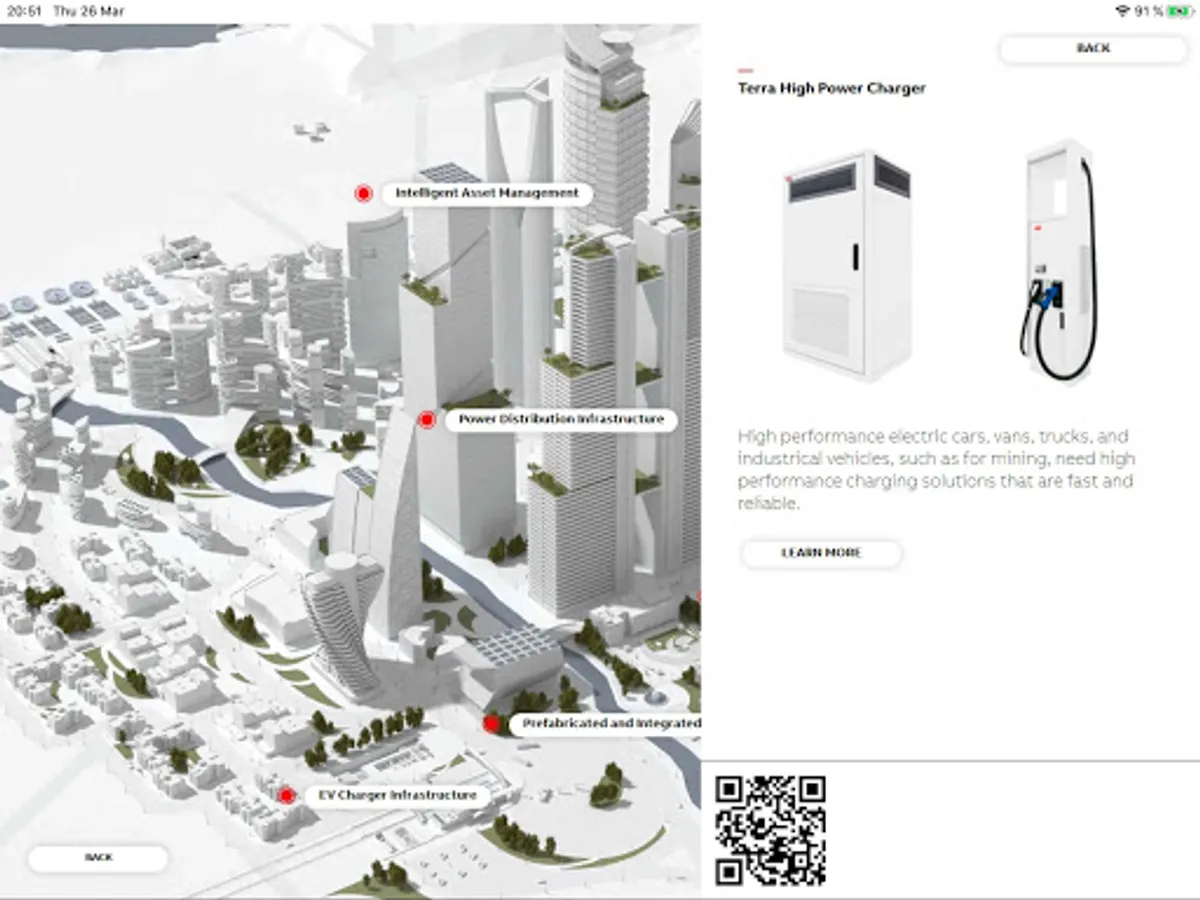Tap the red hotspot beside EV Charger Infrastructure
This screenshot has width=1200, height=900.
coord(287,796)
